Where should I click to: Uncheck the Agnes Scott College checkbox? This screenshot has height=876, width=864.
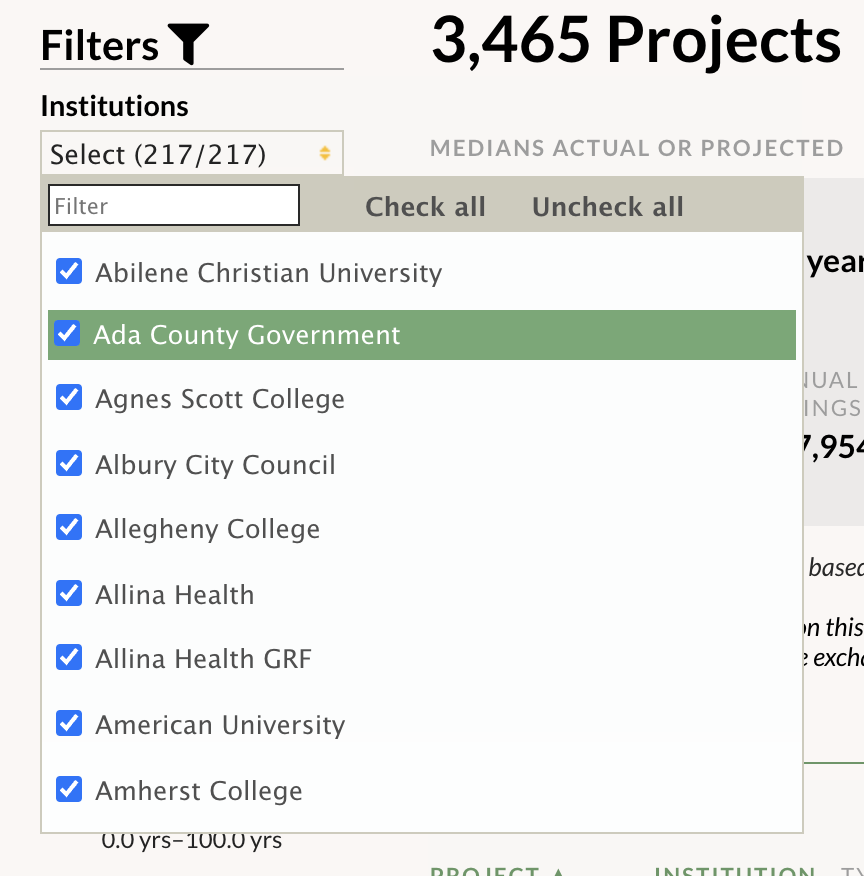pyautogui.click(x=69, y=397)
